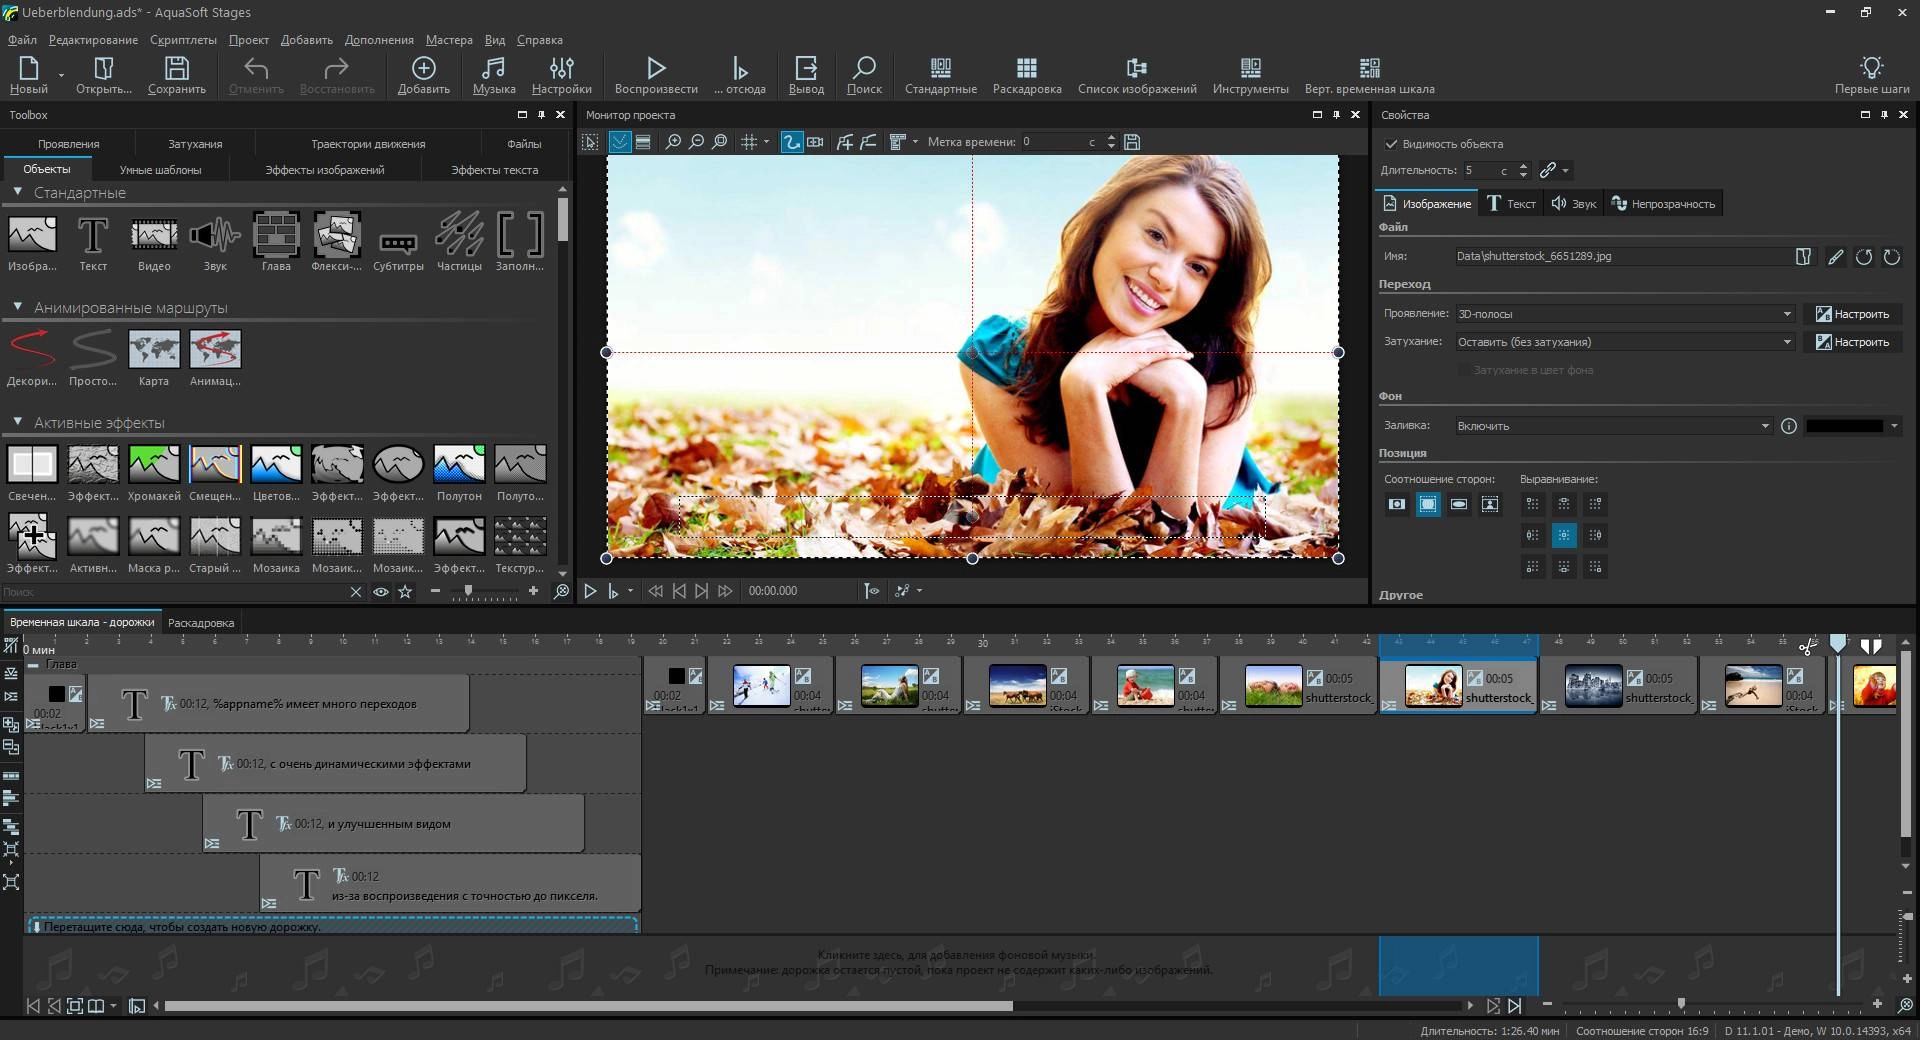
Task: Collapse the Анимированные маршруты section
Action: coord(17,307)
